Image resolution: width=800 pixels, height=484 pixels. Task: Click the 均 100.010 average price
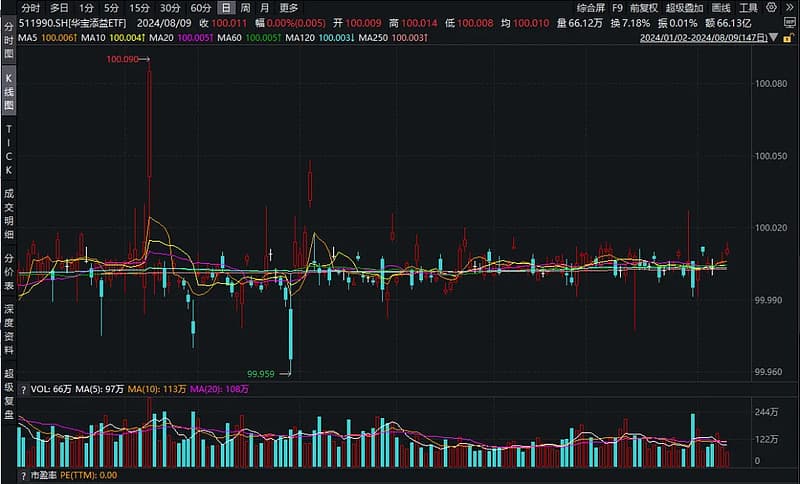coord(525,23)
